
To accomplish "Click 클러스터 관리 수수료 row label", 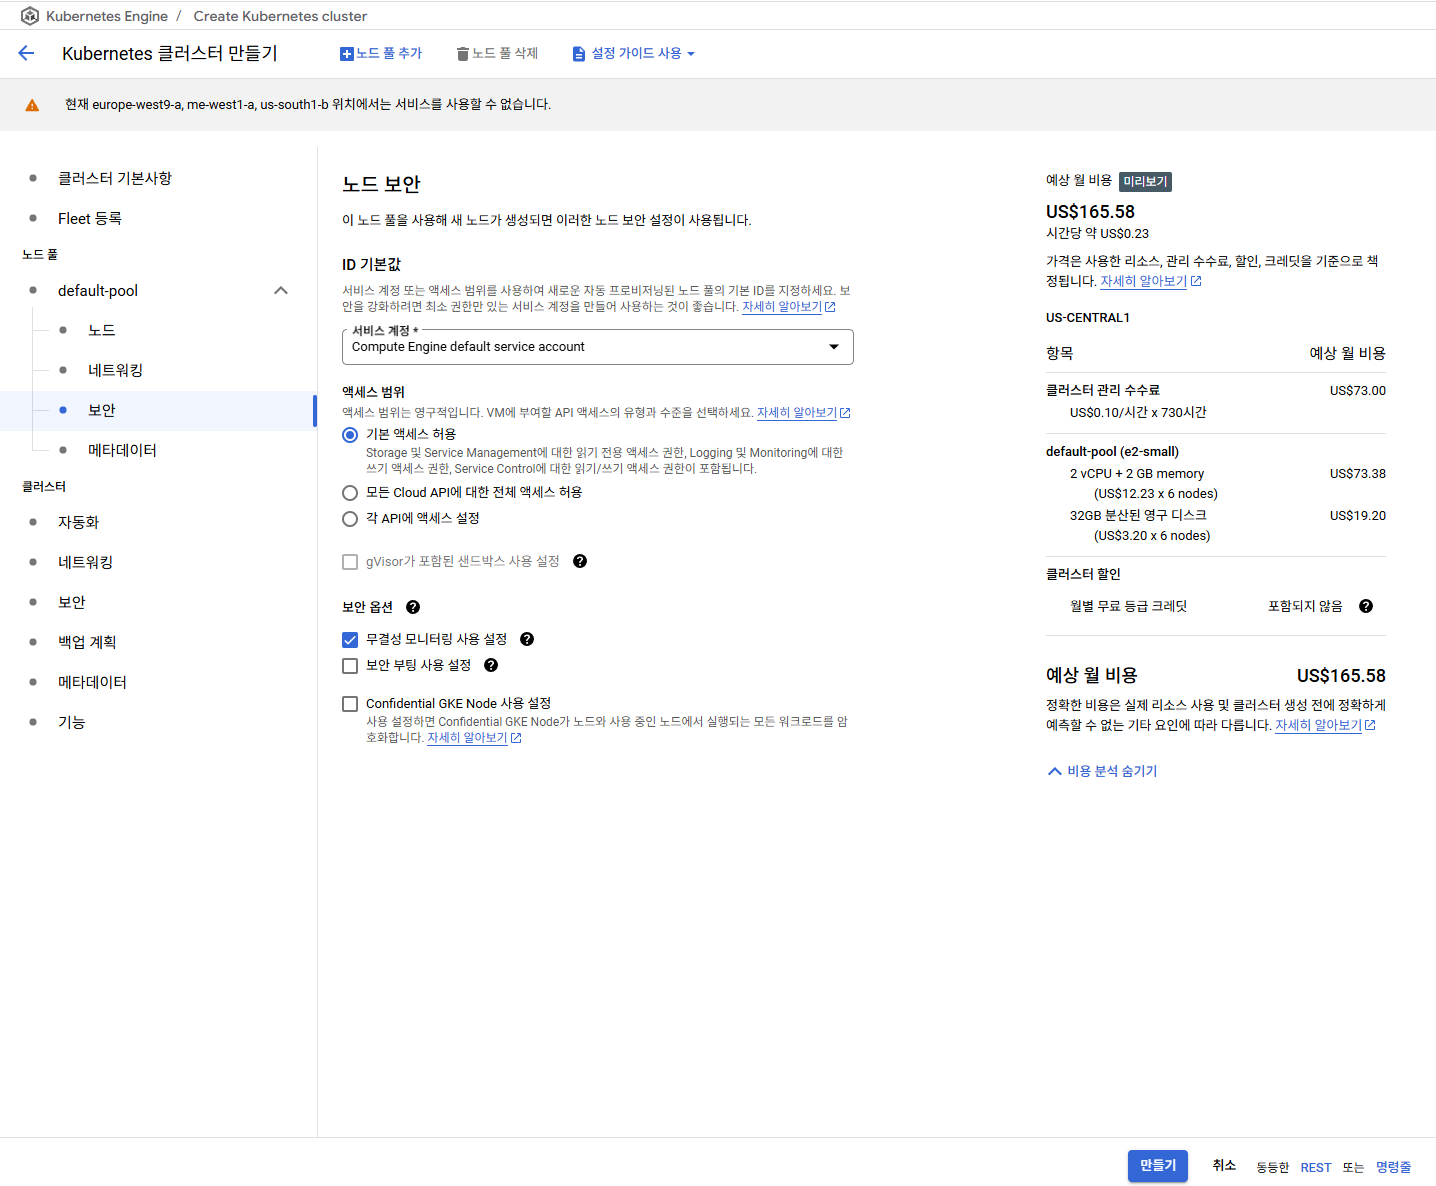I will click(x=1103, y=391).
